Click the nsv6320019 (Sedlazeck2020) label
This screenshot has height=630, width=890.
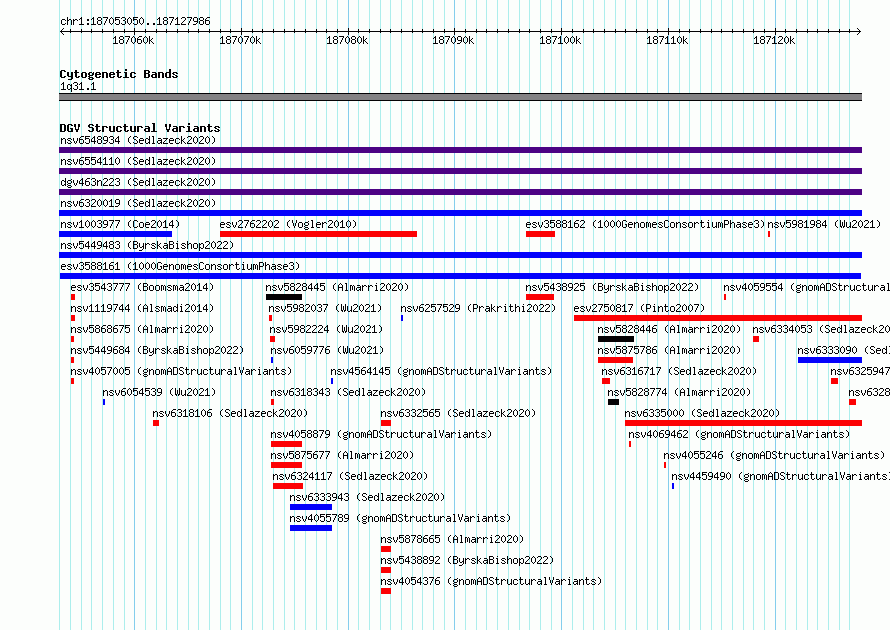[138, 203]
